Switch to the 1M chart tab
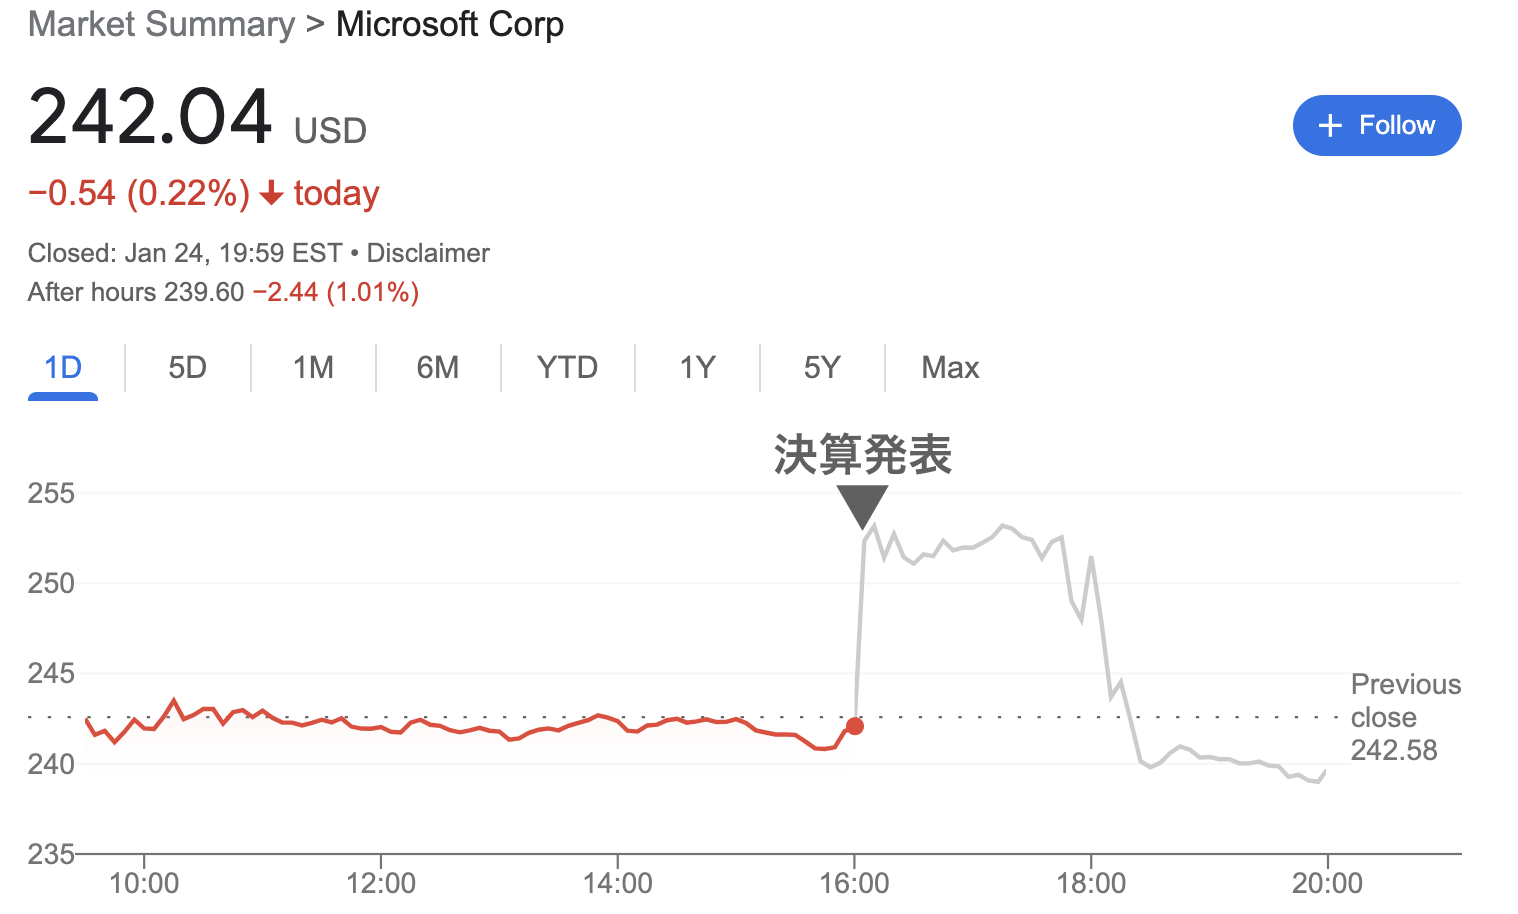Image resolution: width=1518 pixels, height=914 pixels. 313,368
